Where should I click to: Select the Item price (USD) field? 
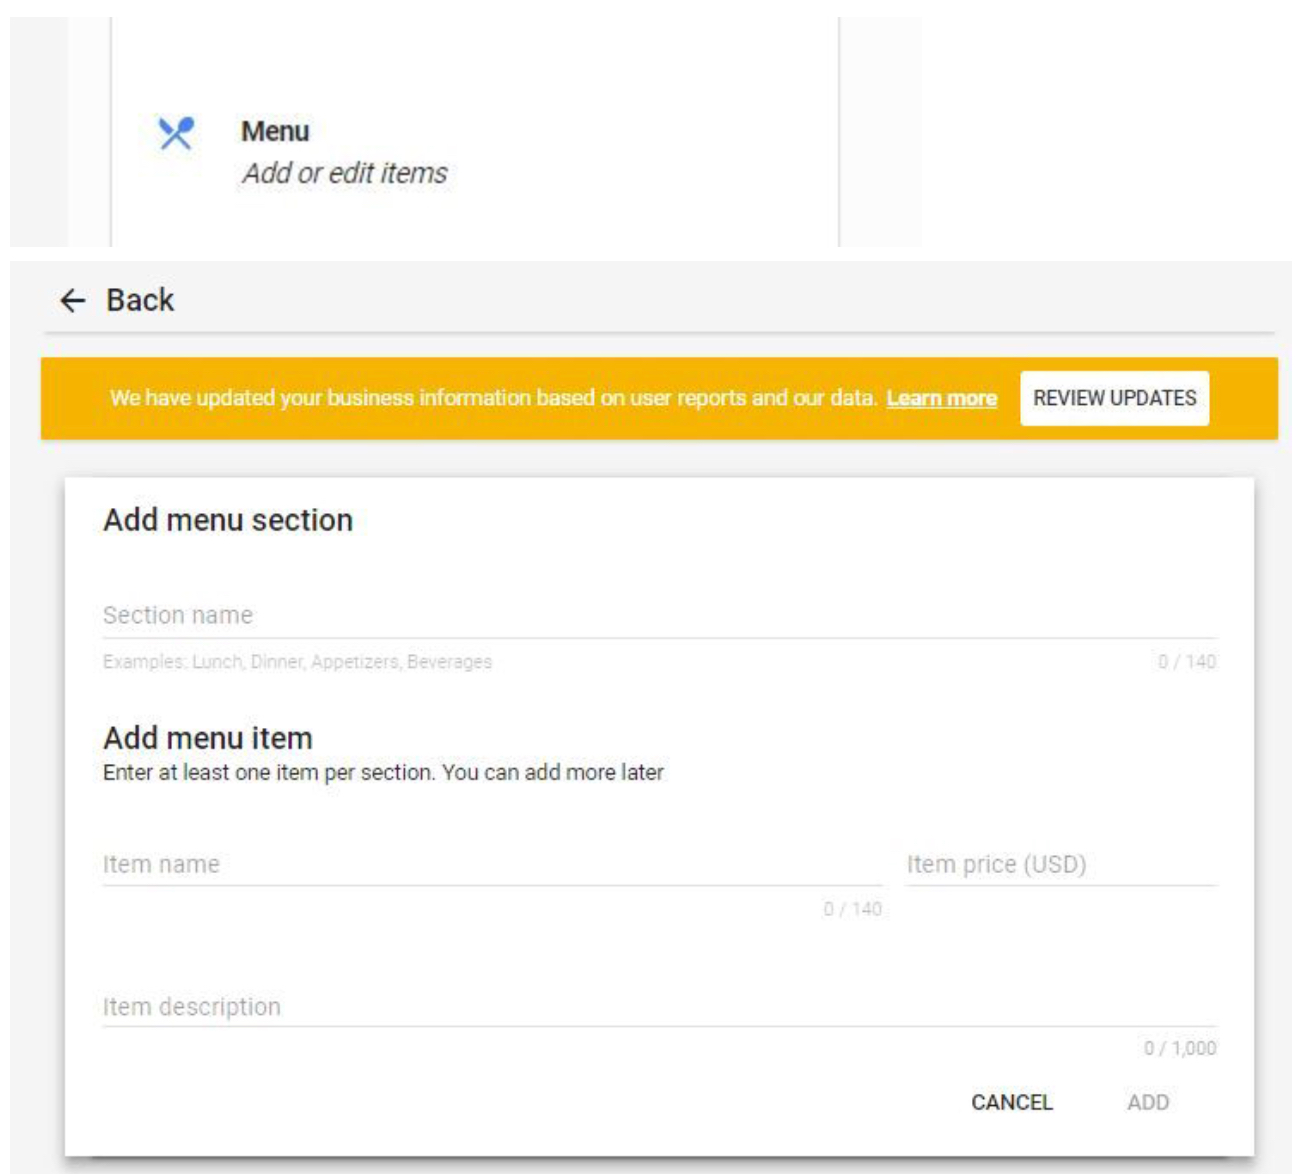coord(1060,865)
